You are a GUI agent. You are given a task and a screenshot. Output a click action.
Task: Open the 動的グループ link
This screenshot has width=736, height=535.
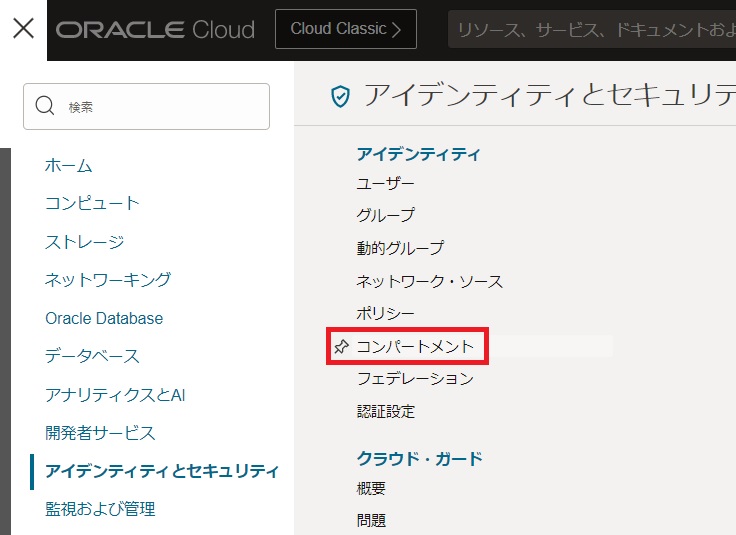coord(400,248)
